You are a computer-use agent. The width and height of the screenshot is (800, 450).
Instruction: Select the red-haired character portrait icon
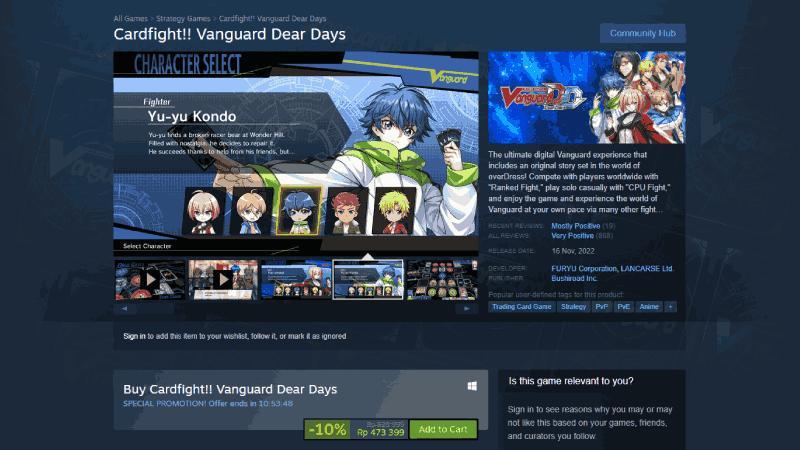(x=346, y=211)
